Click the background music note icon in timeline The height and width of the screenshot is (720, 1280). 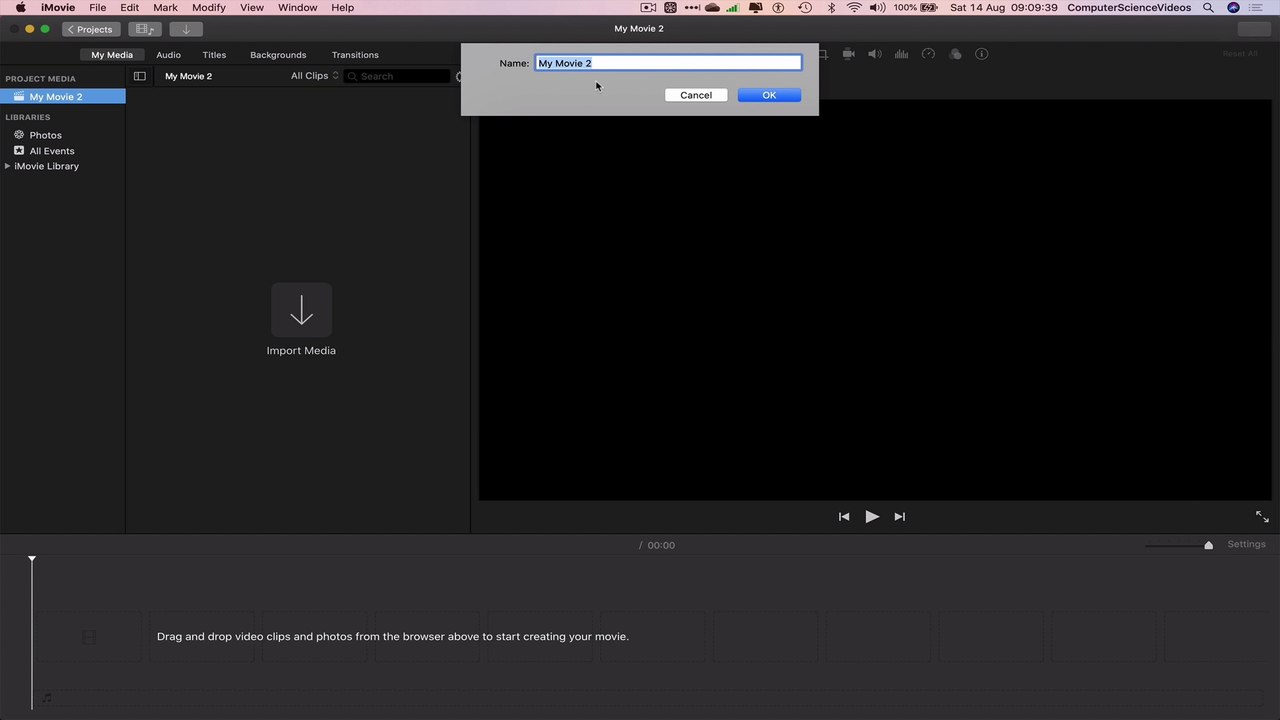pos(47,697)
